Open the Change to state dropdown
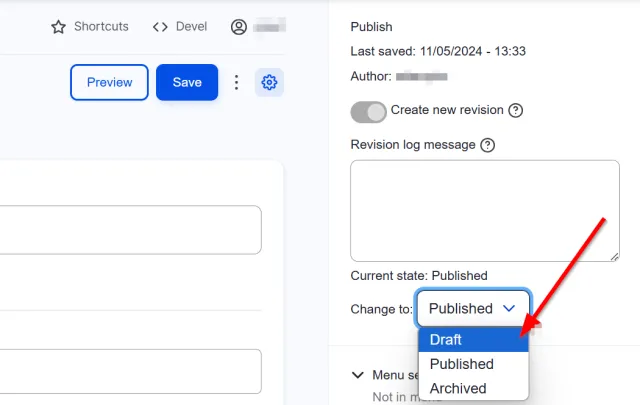640x405 pixels. [472, 309]
